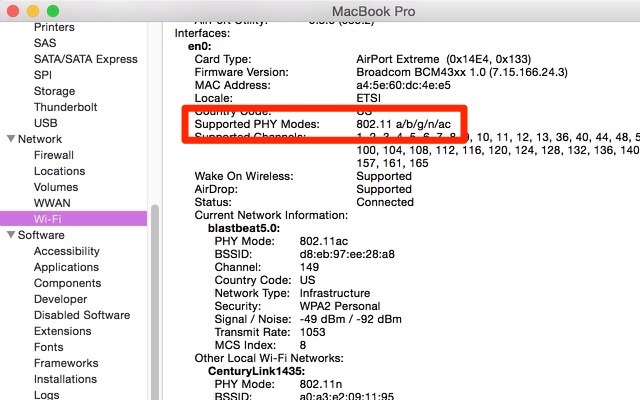Screen dimensions: 640x400
Task: Click the MAC address a4:5e:60:dc:4e:e5
Action: (x=403, y=85)
